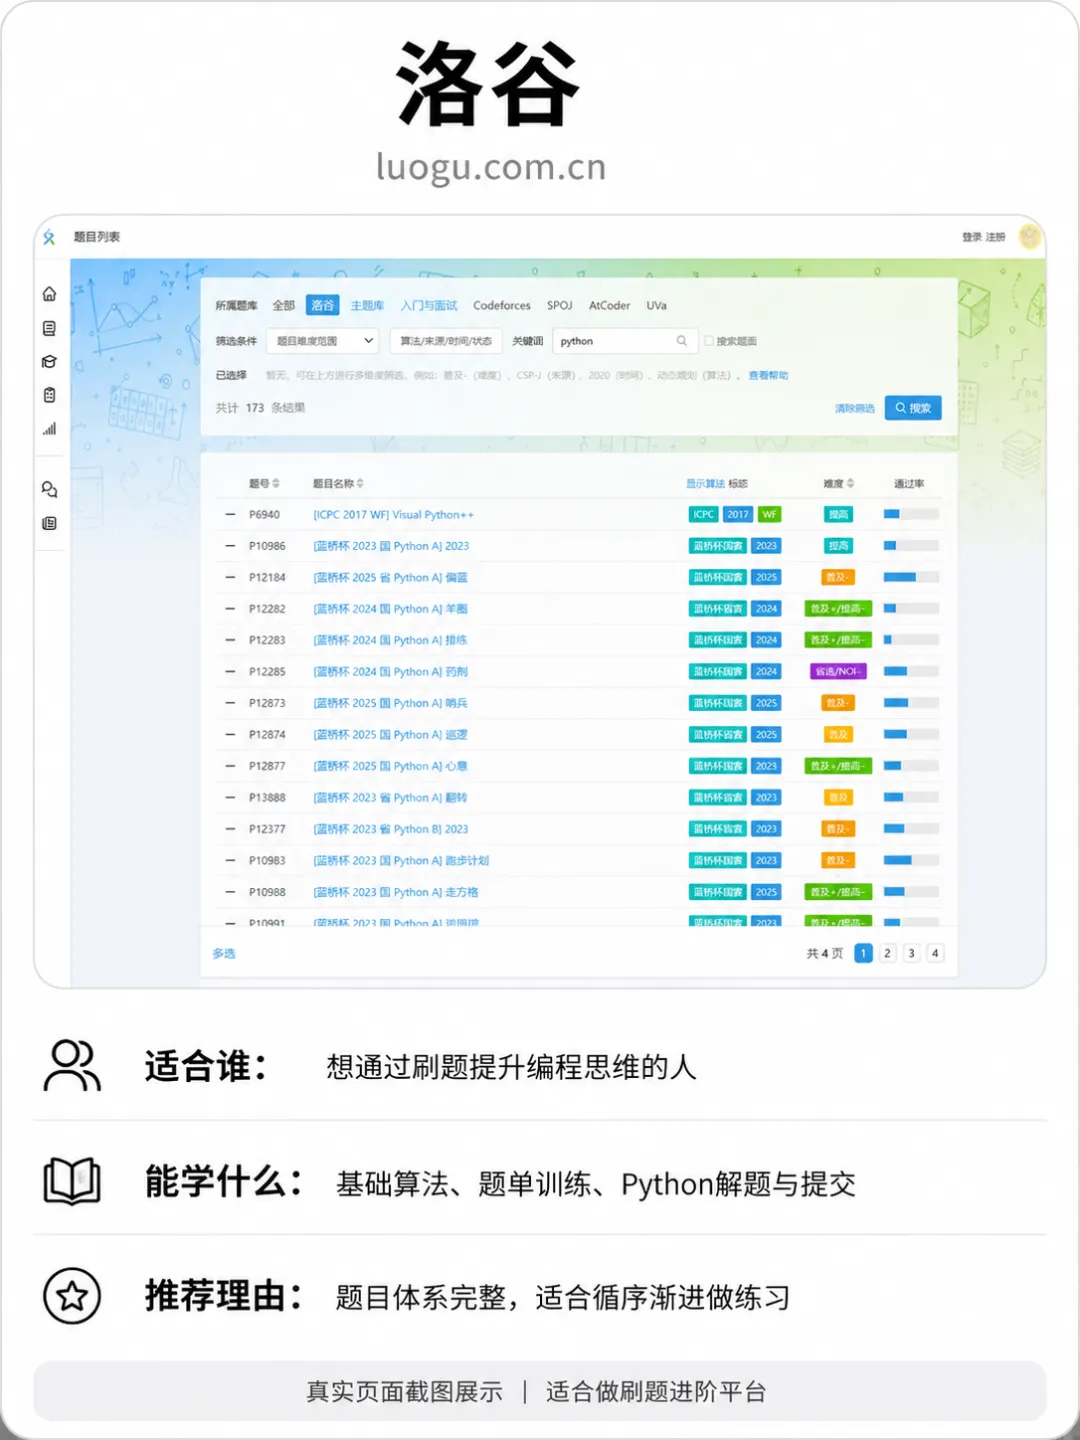Switch to the 入门与面试 tab
The height and width of the screenshot is (1440, 1080).
(429, 306)
